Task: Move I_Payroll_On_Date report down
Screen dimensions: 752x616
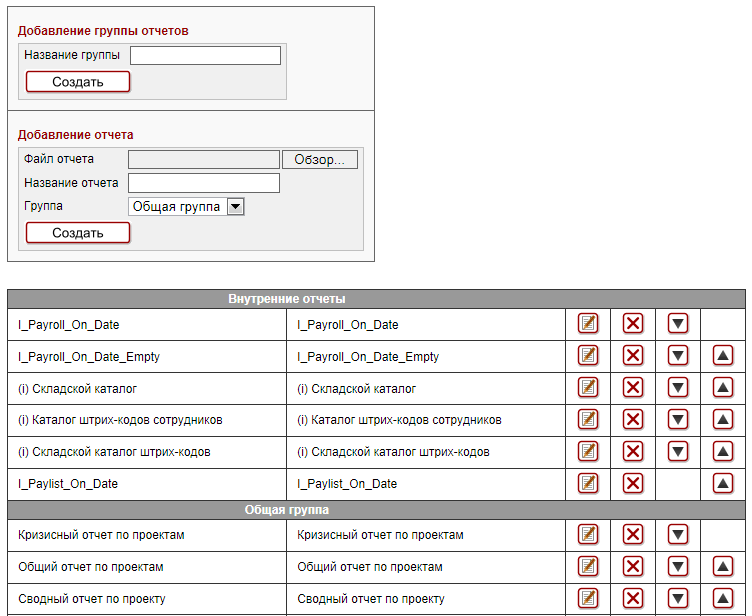Action: point(678,324)
